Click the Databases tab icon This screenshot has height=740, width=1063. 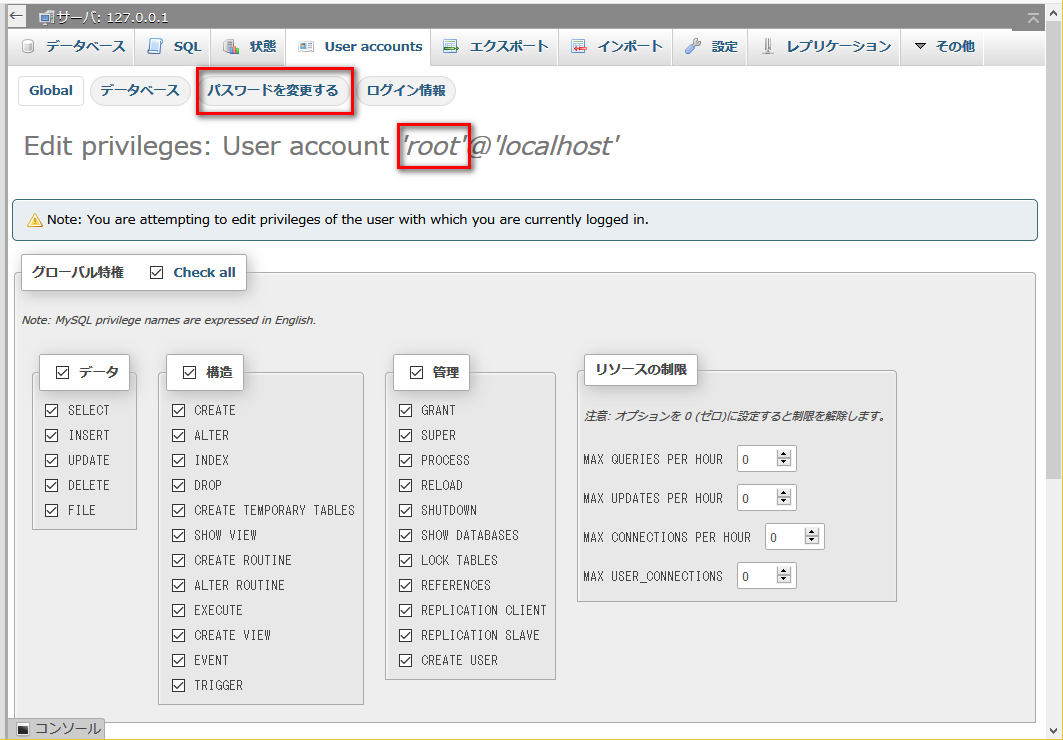[x=28, y=47]
